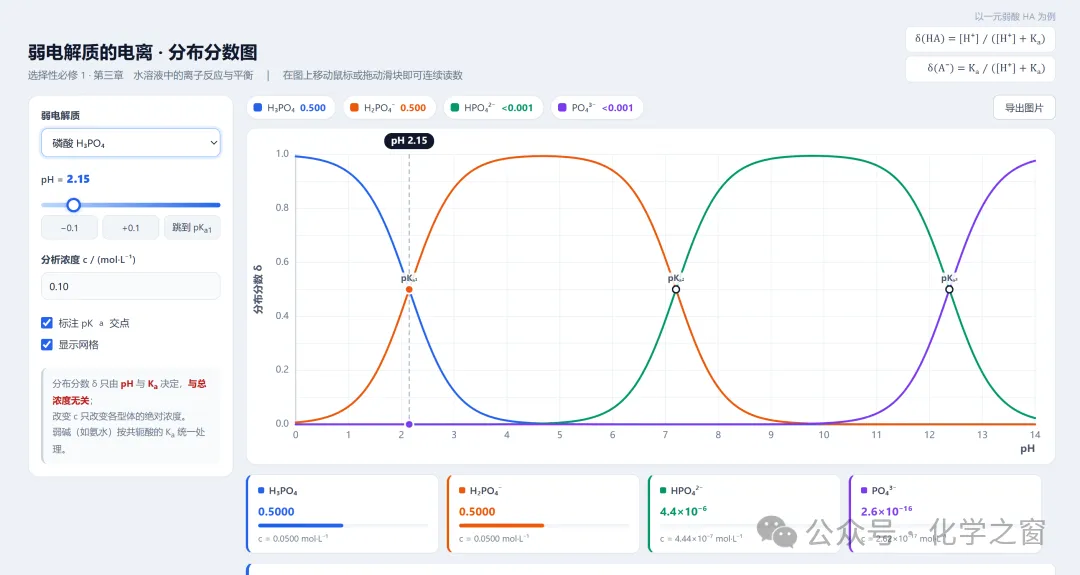Image resolution: width=1080 pixels, height=575 pixels.
Task: Click the blue H₃PO₄ legend color square
Action: 258,107
